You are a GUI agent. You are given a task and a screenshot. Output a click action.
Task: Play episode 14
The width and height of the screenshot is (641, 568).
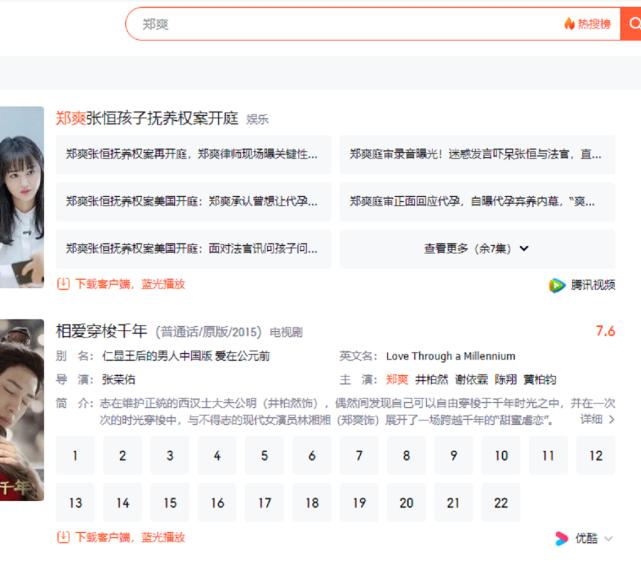tap(122, 503)
